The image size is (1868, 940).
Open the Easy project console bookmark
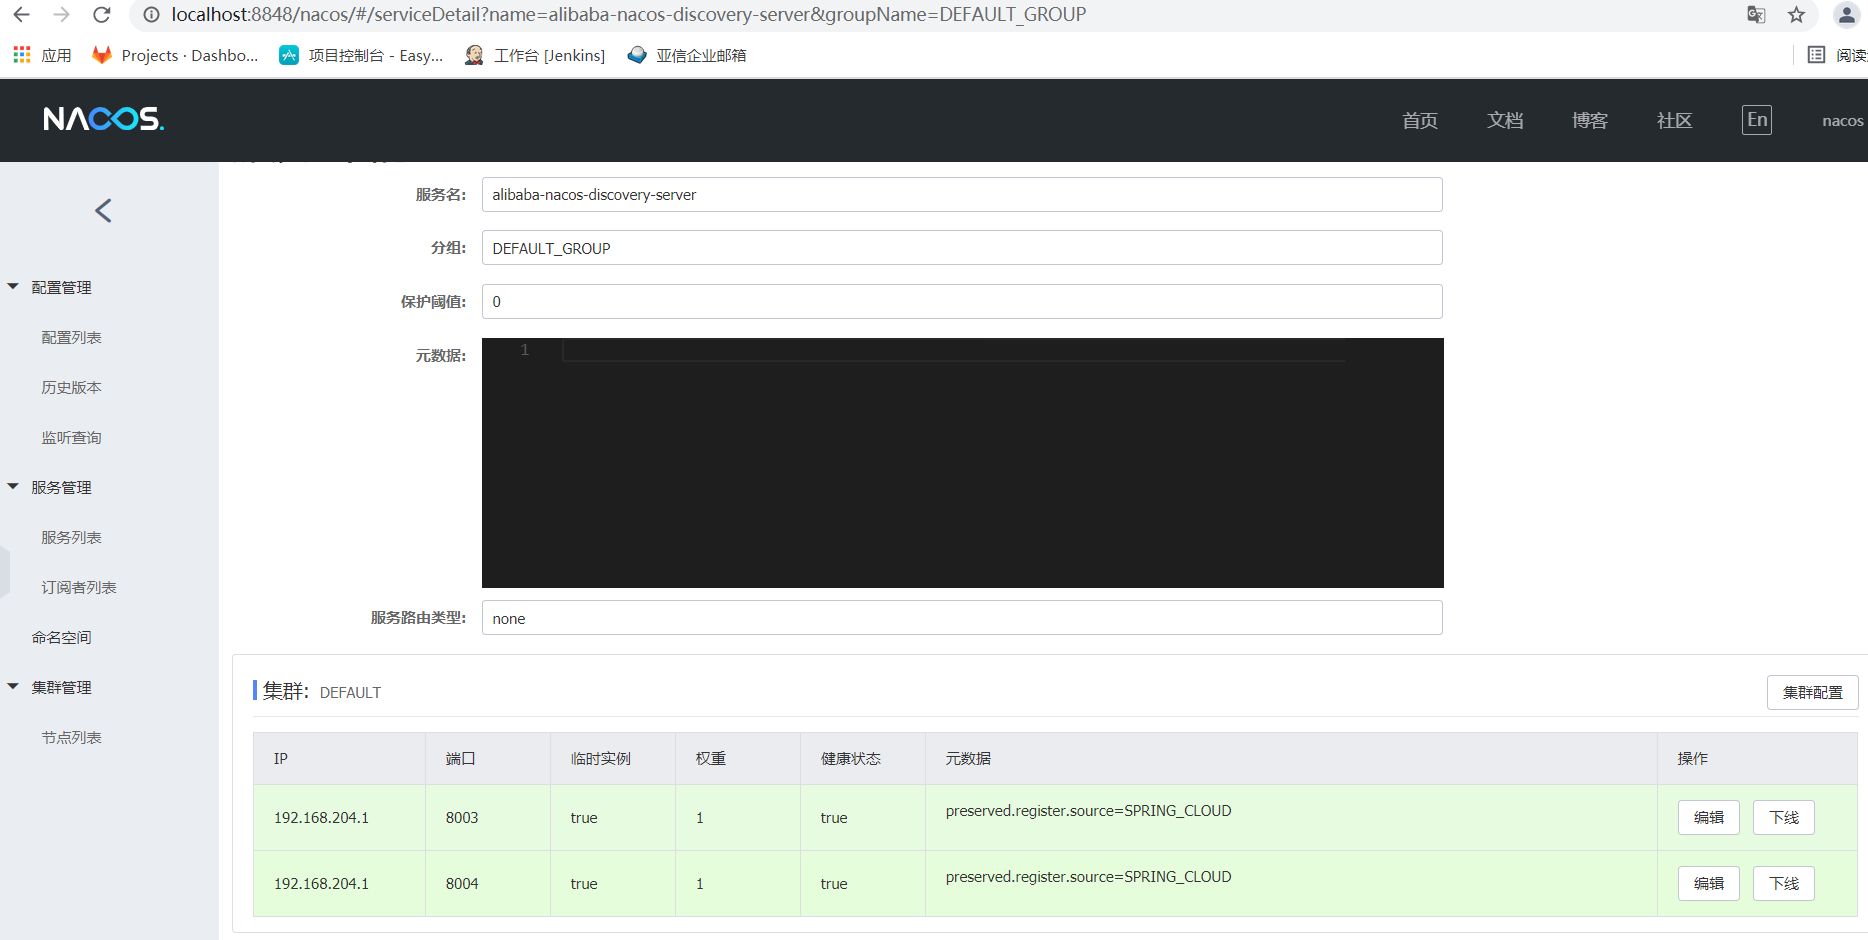[x=361, y=55]
